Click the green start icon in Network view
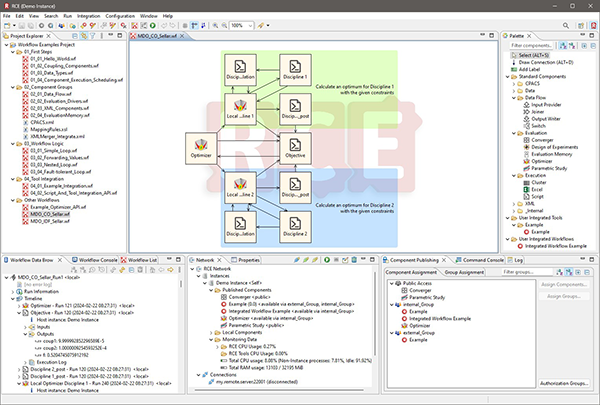 (327, 260)
